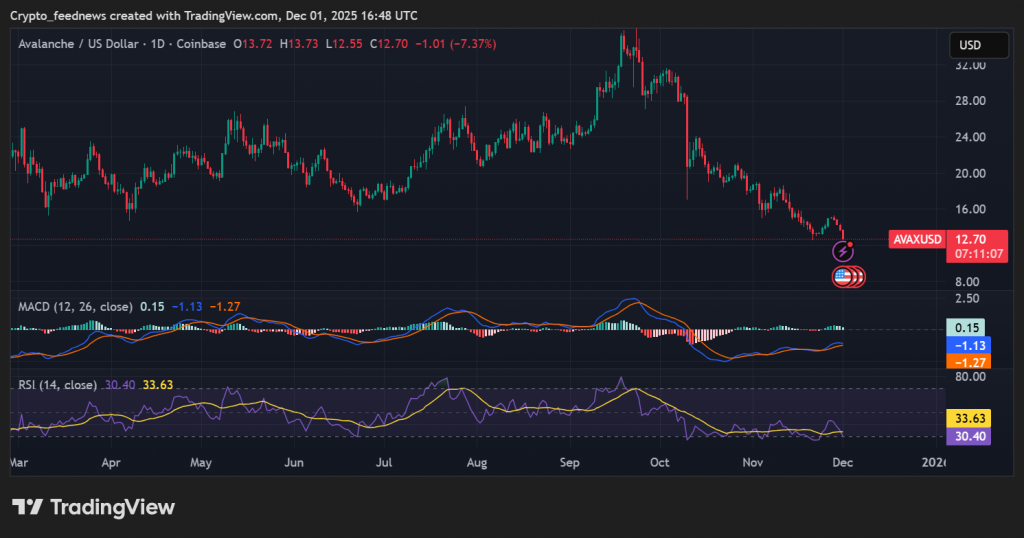The width and height of the screenshot is (1024, 538).
Task: Click the high value H13.73
Action: [298, 44]
